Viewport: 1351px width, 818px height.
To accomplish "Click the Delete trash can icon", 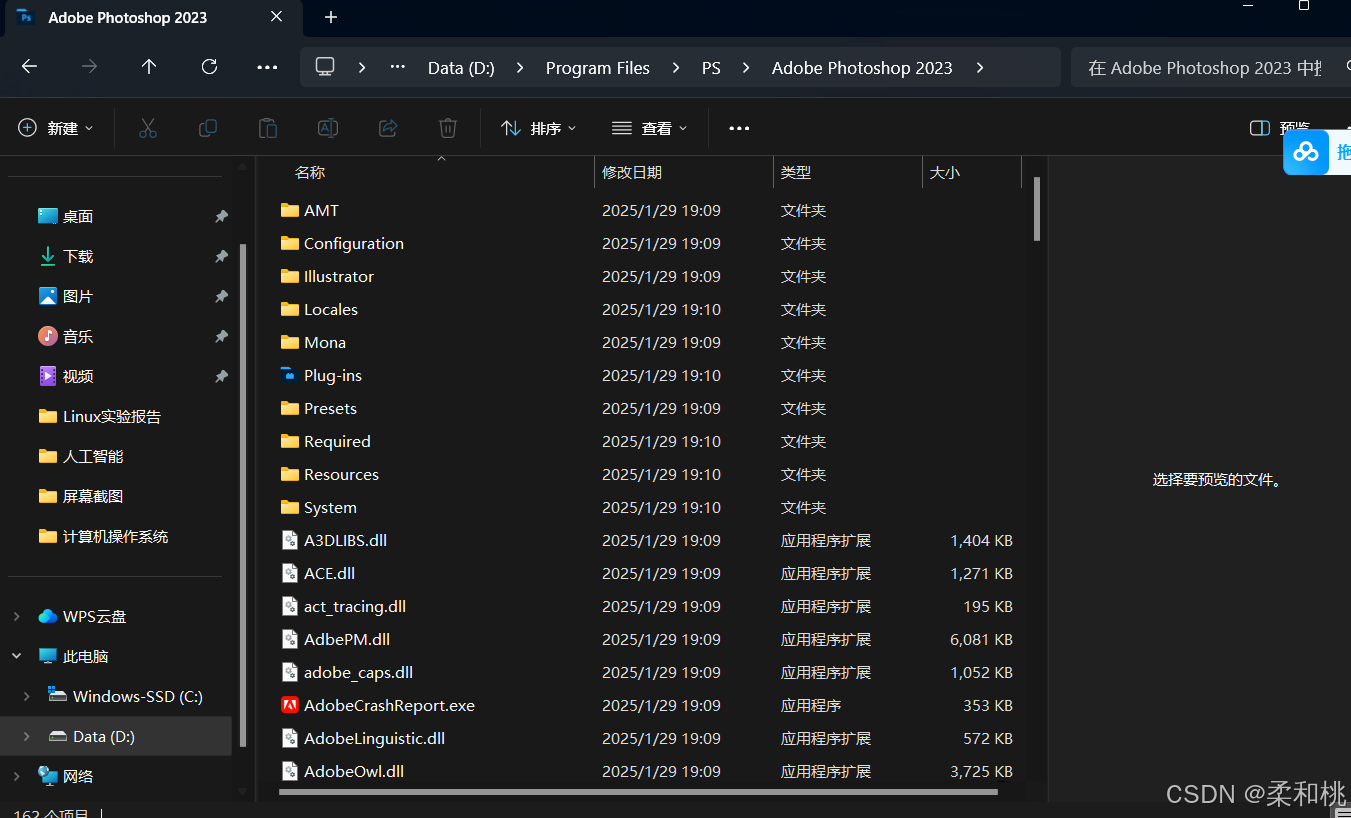I will [448, 128].
